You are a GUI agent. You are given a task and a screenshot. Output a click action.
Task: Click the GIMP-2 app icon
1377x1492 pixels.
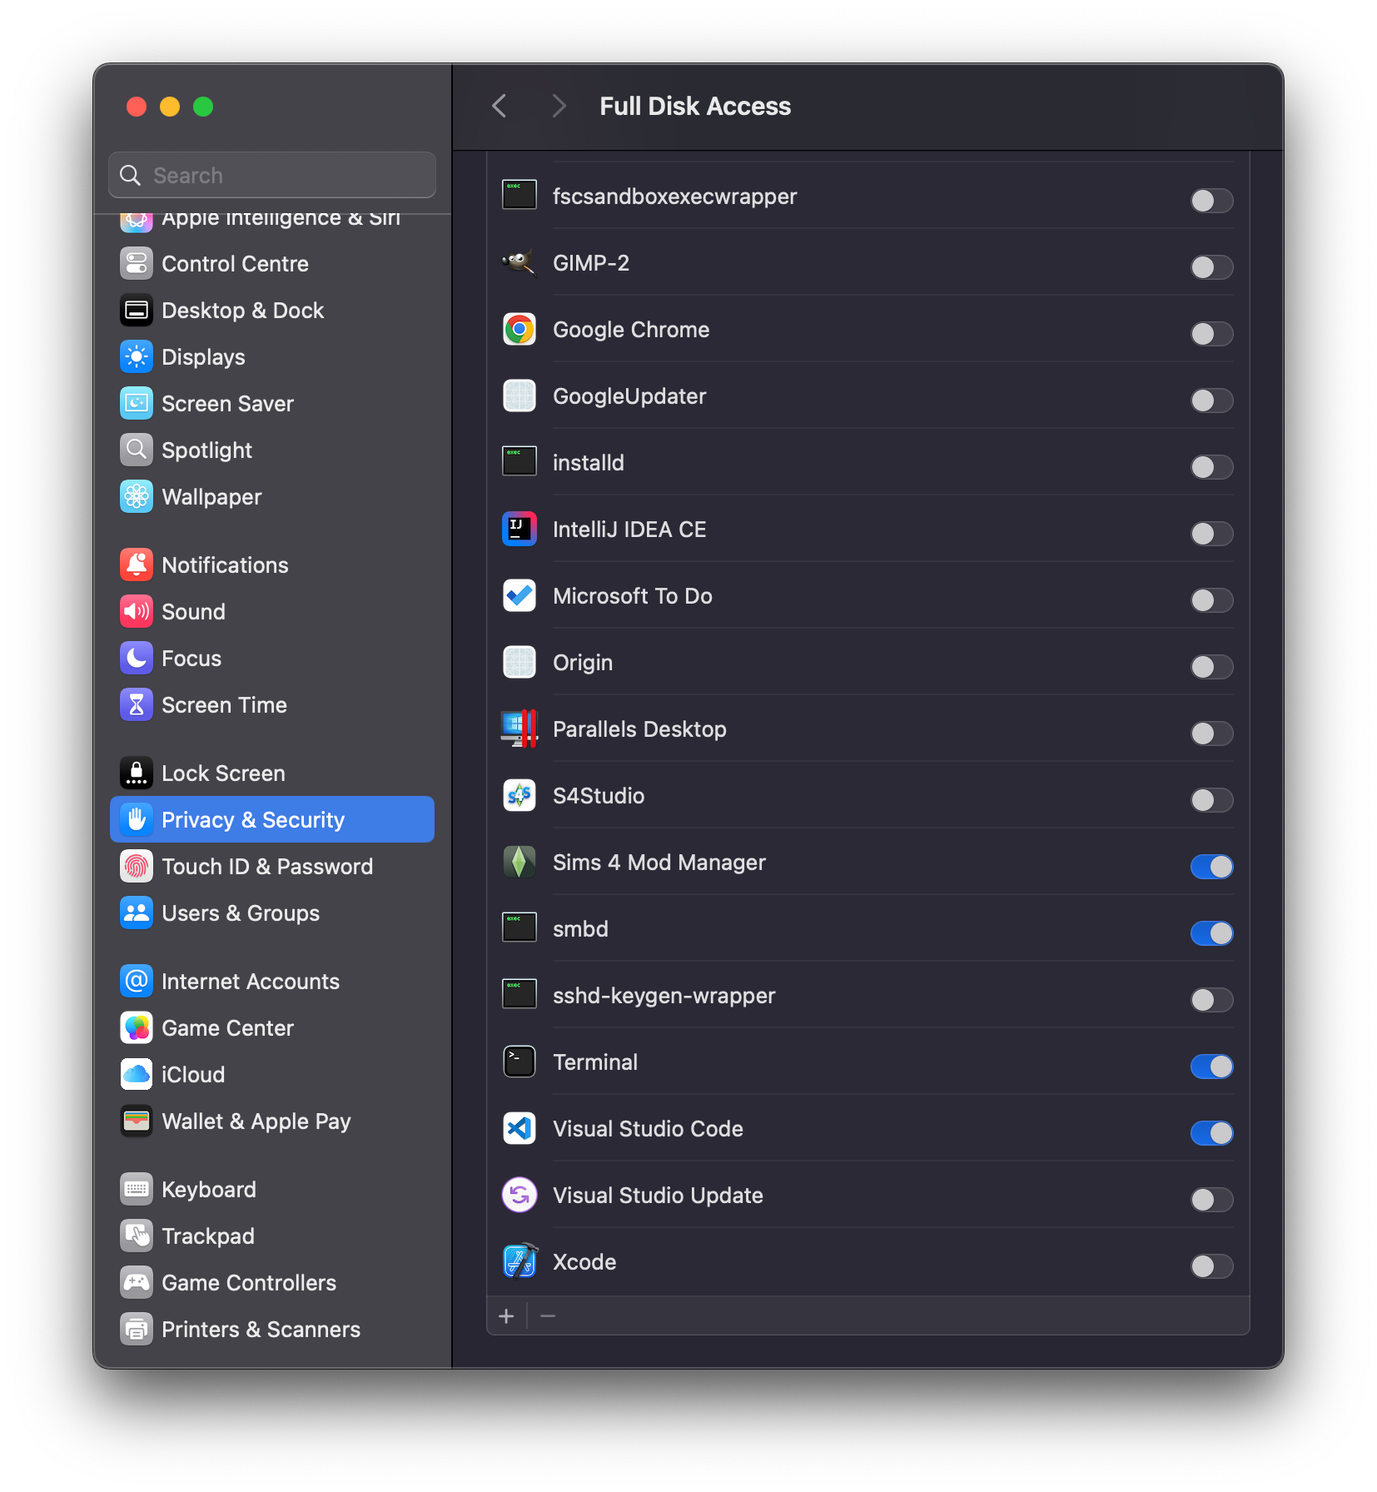pyautogui.click(x=519, y=263)
